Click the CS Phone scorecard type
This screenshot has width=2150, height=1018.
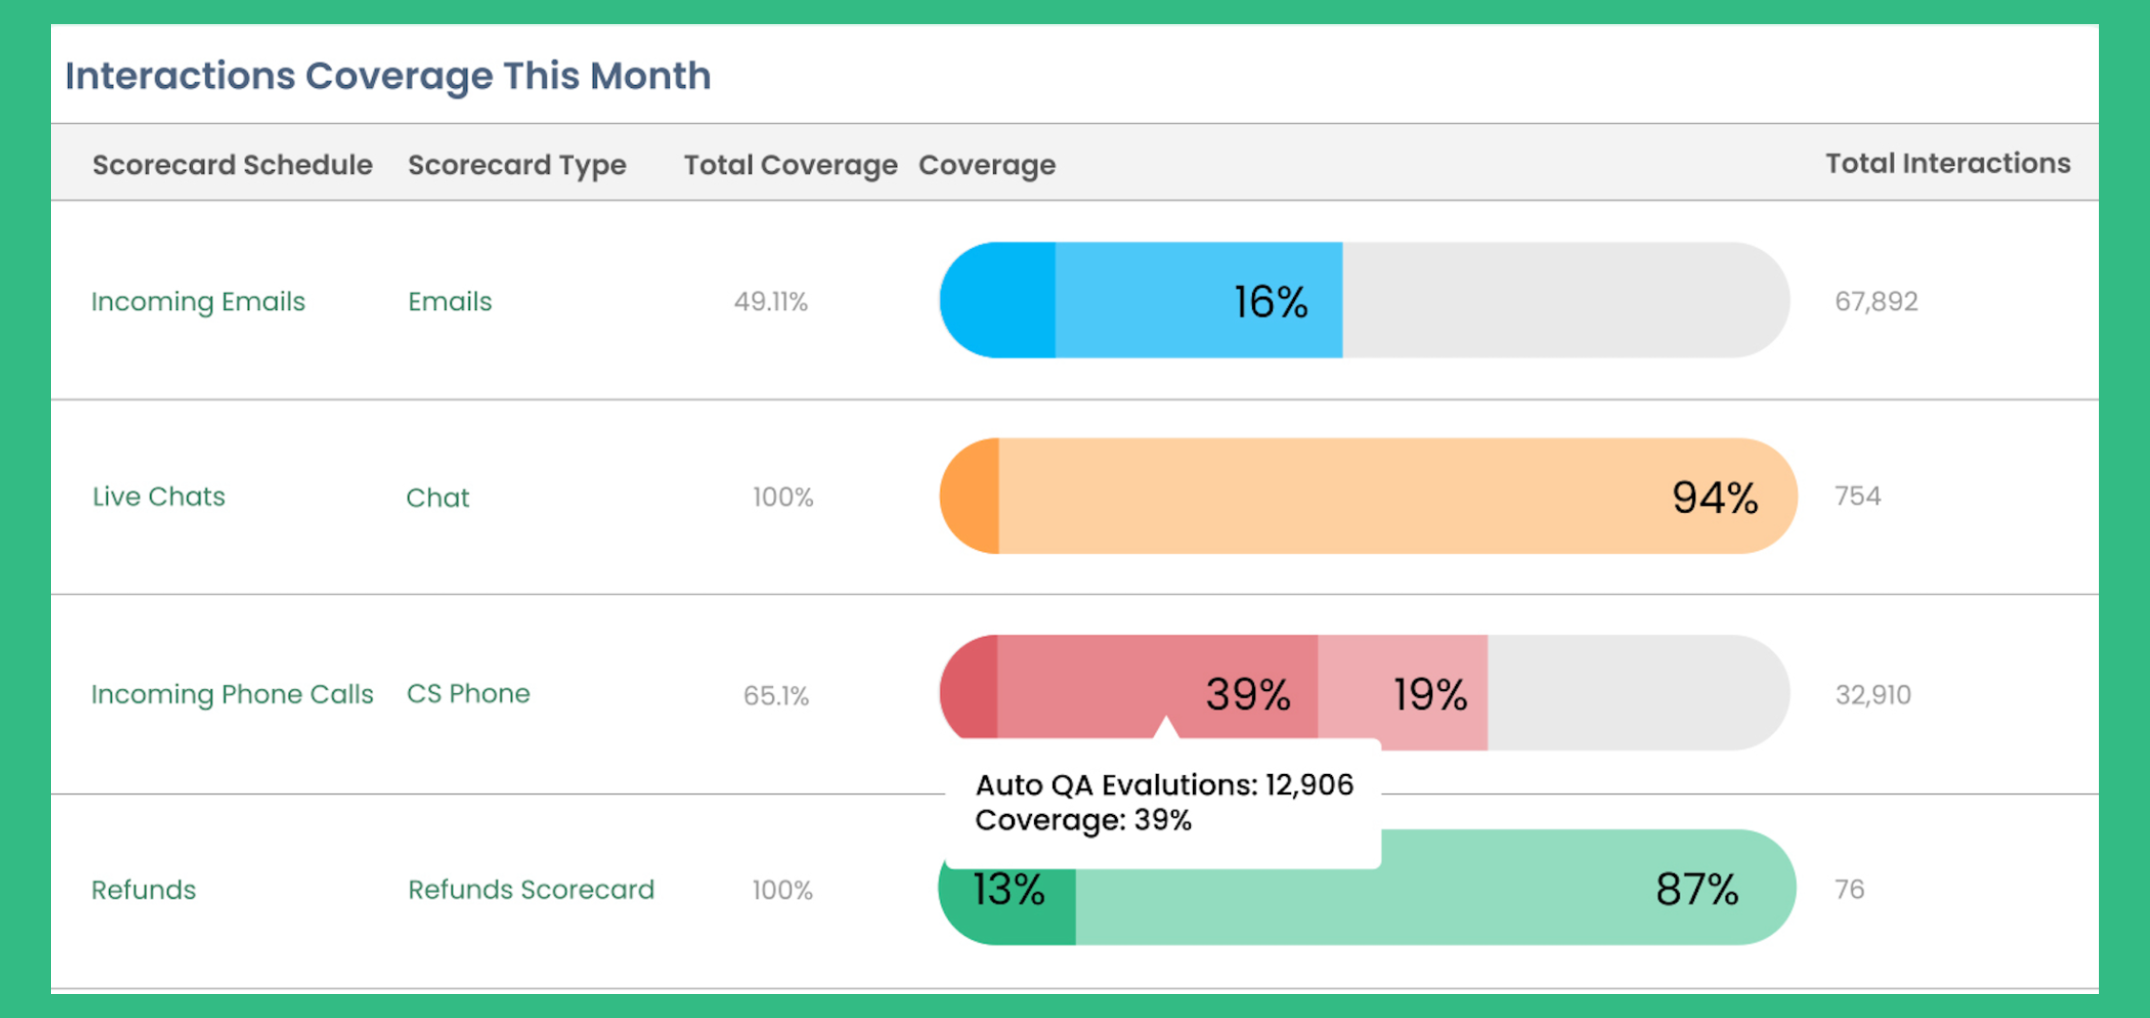468,693
